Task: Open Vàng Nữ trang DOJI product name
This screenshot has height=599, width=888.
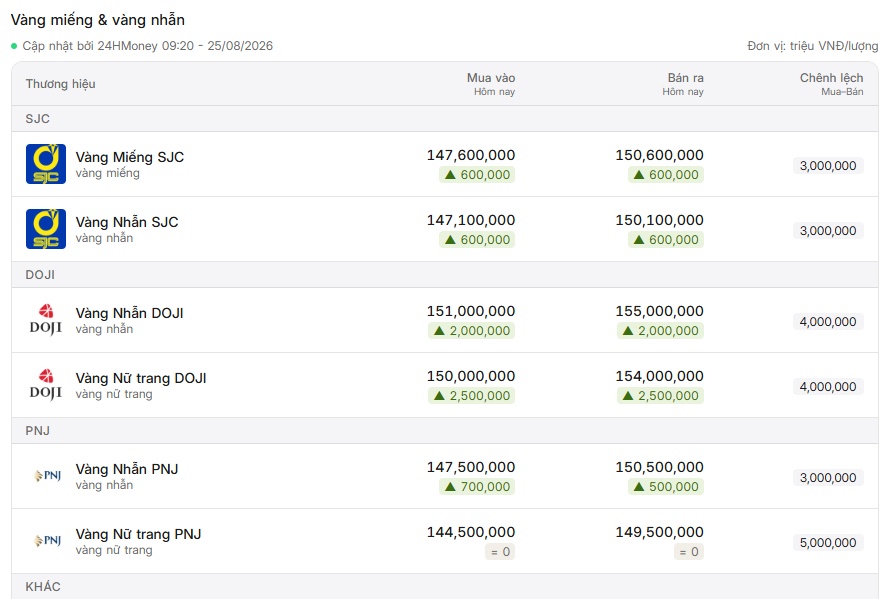Action: (141, 378)
